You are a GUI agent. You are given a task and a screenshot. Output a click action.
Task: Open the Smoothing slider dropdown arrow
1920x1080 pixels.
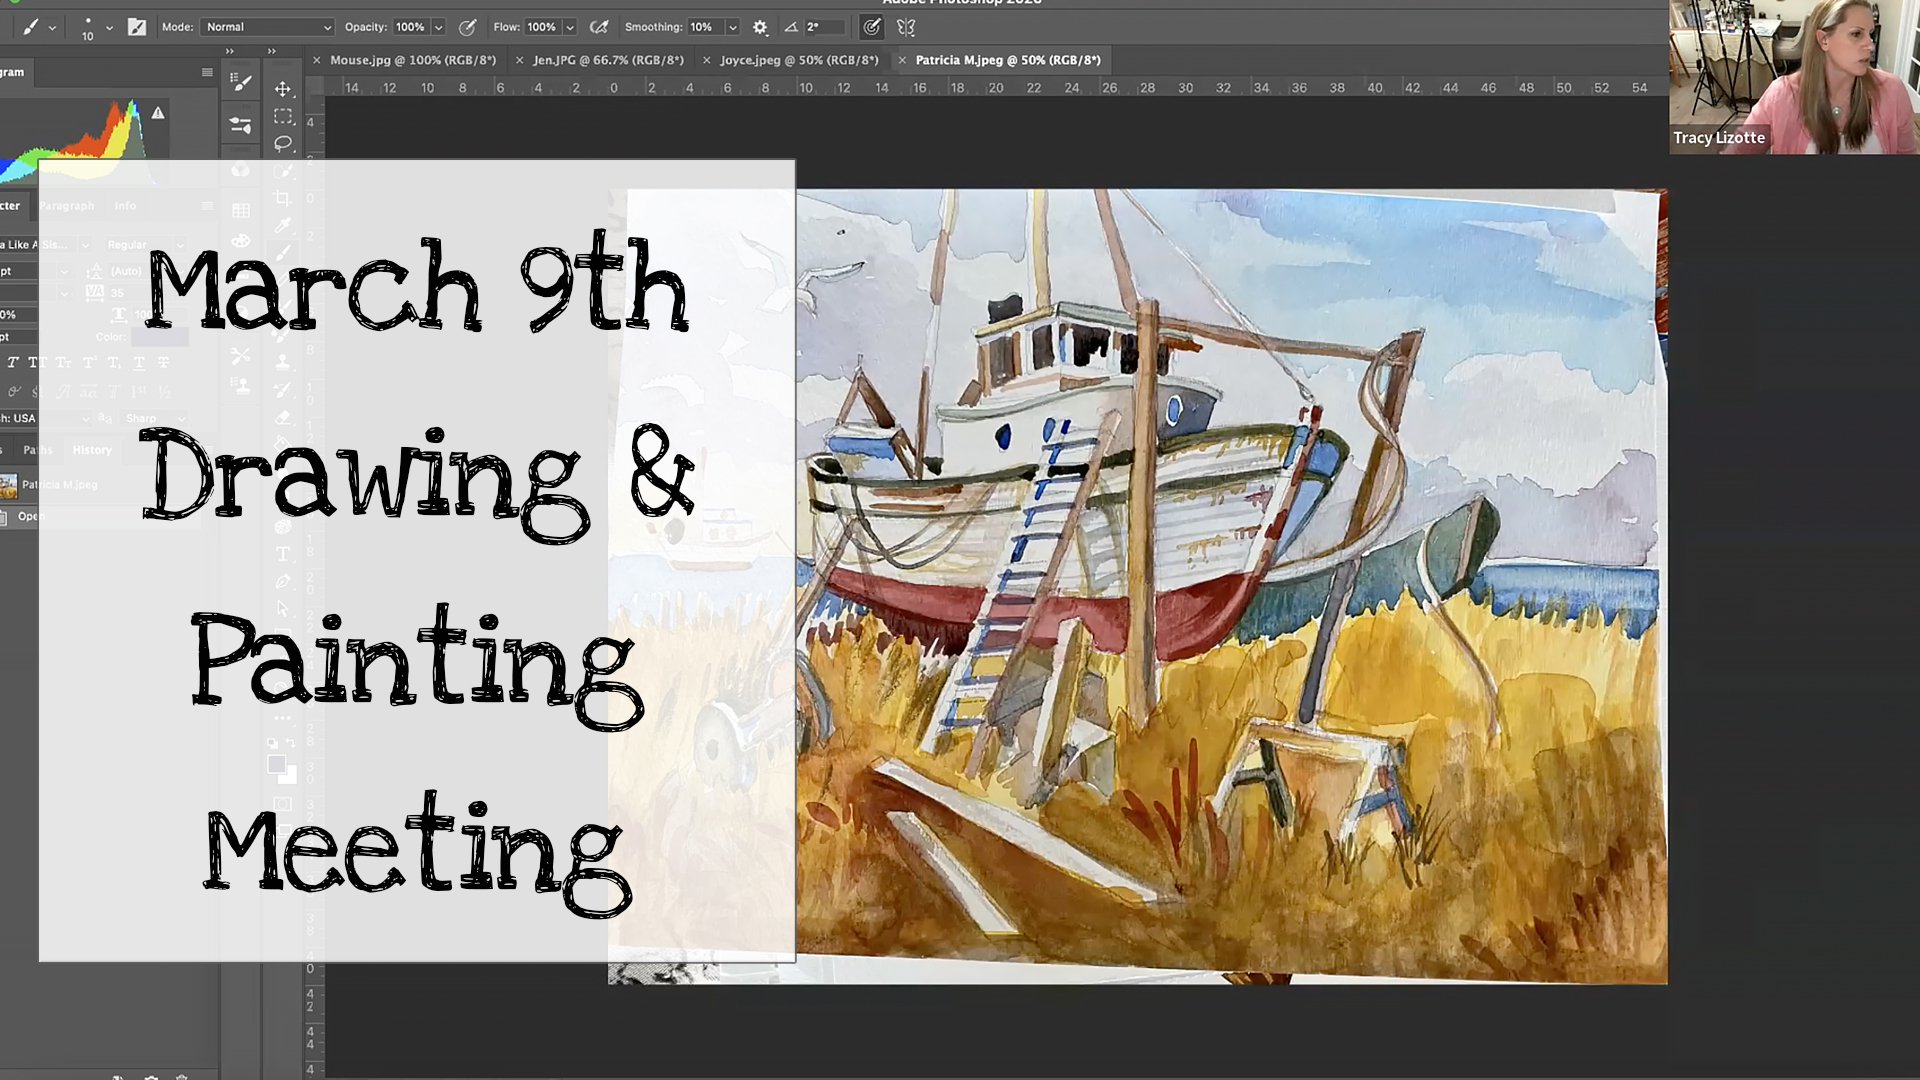732,27
